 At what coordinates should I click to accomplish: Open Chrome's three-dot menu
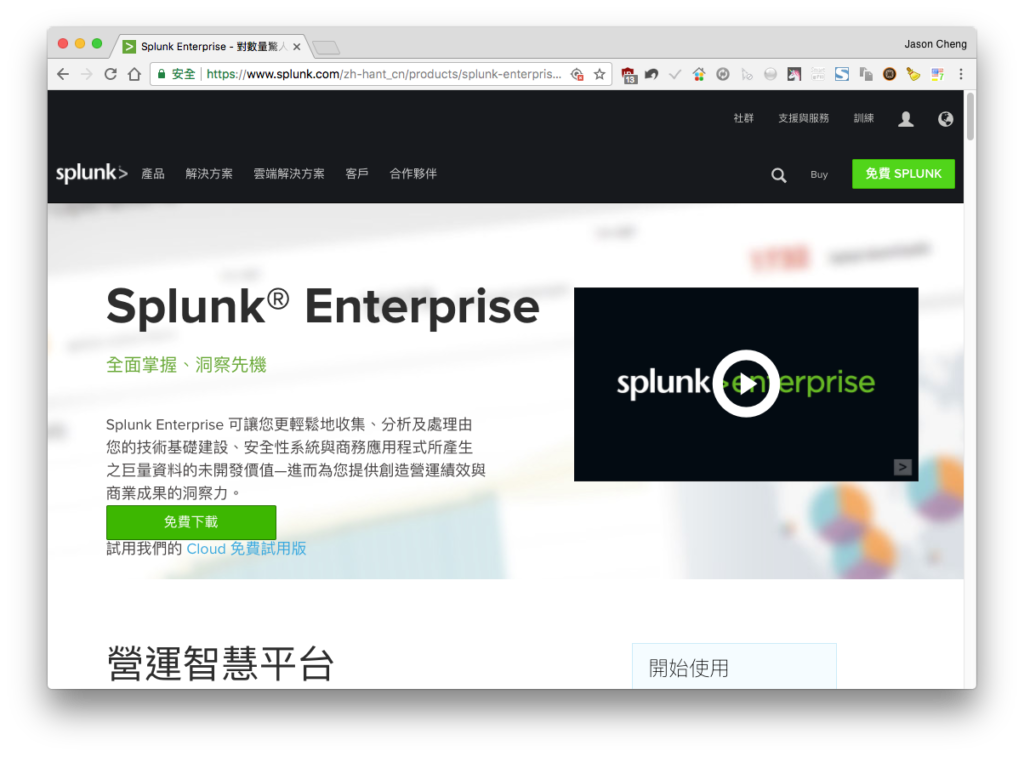(x=961, y=74)
